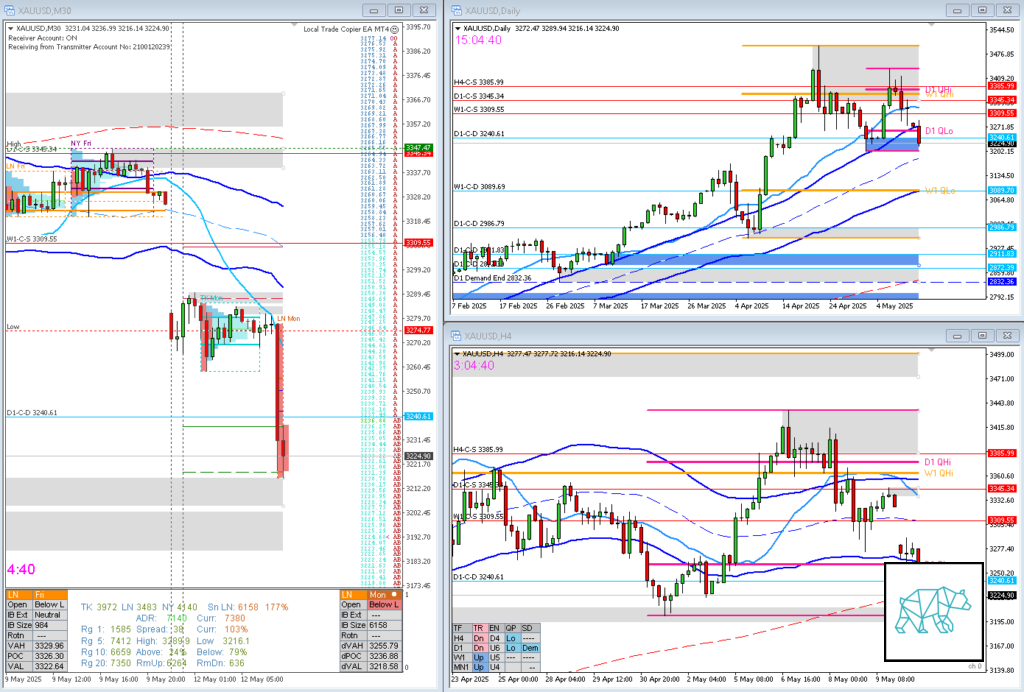This screenshot has width=1024, height=692.
Task: Click the VAH value 3329.96
Action: pyautogui.click(x=50, y=646)
